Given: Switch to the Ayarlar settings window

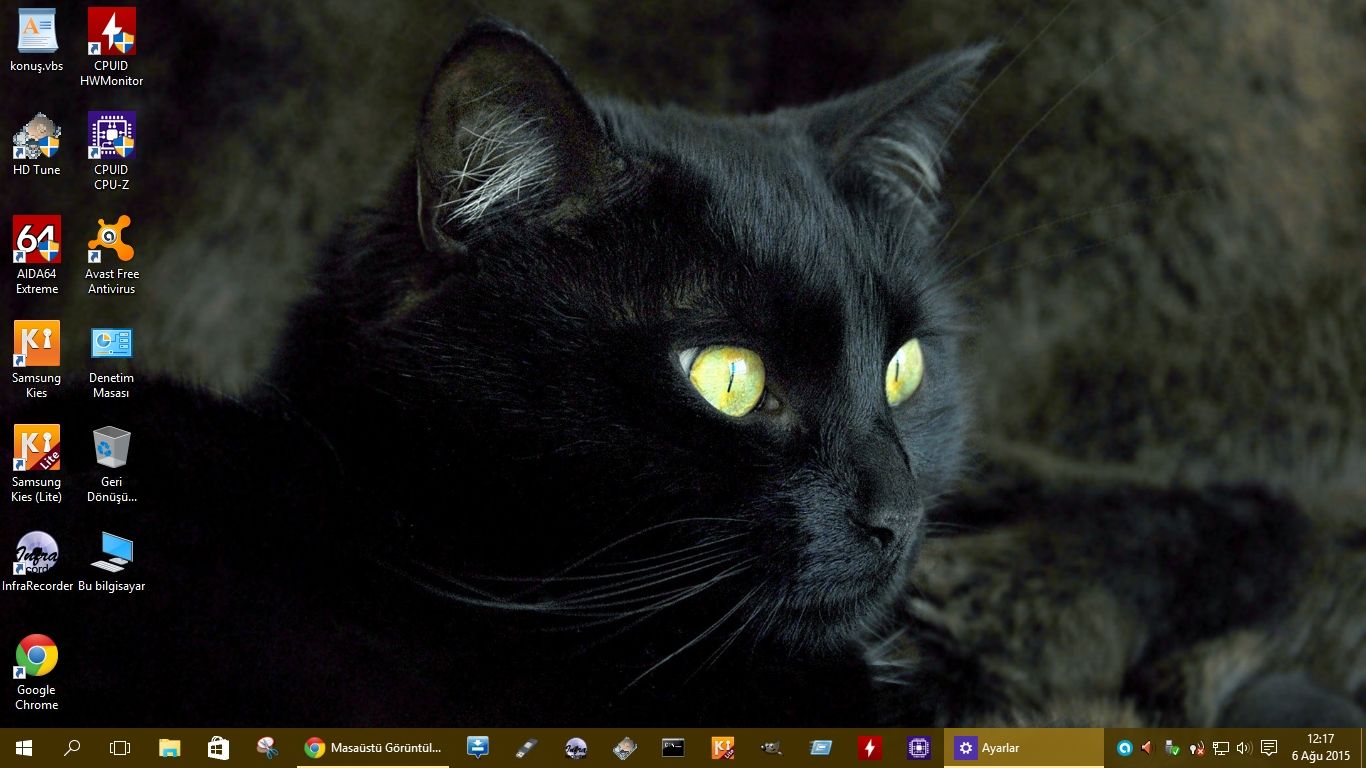Looking at the screenshot, I should coord(1023,748).
